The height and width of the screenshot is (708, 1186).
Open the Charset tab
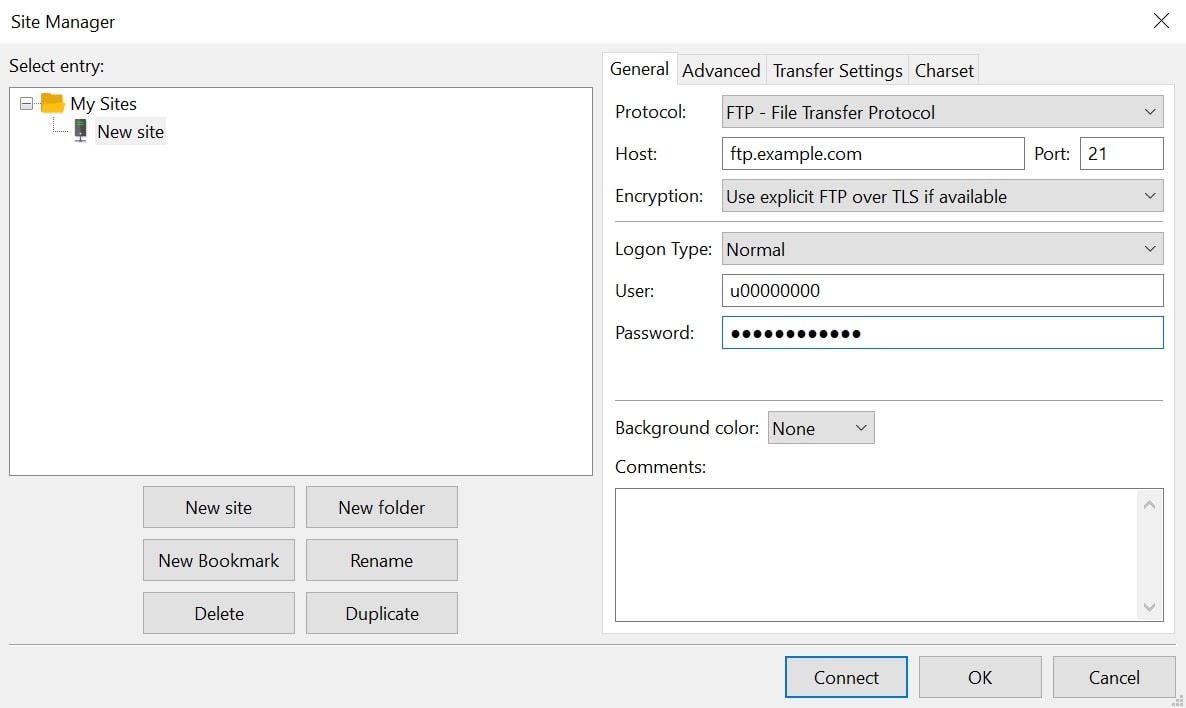coord(944,70)
